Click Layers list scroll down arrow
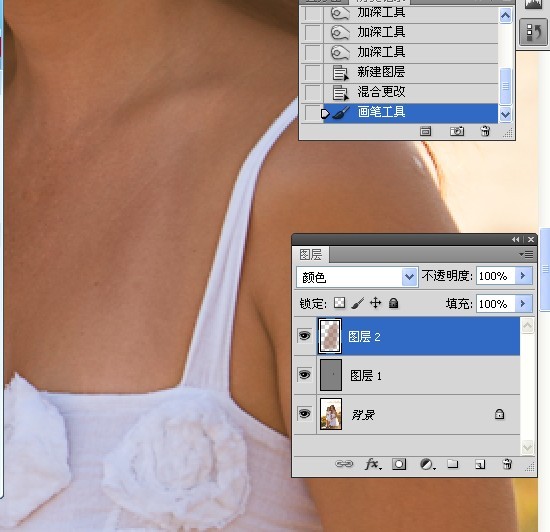The image size is (550, 532). (528, 447)
